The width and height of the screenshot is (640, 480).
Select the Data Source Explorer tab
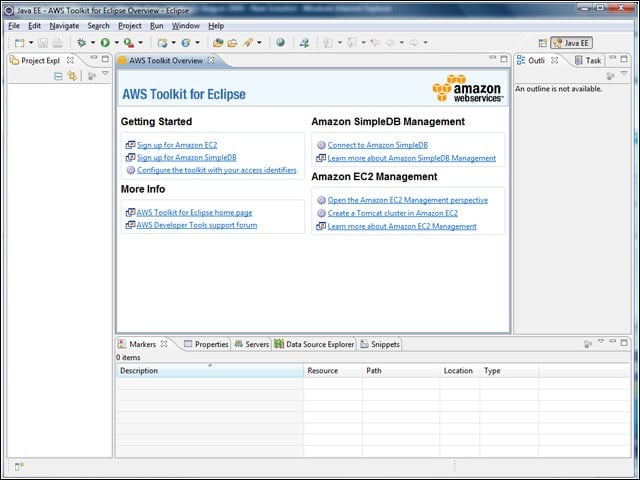tap(314, 344)
